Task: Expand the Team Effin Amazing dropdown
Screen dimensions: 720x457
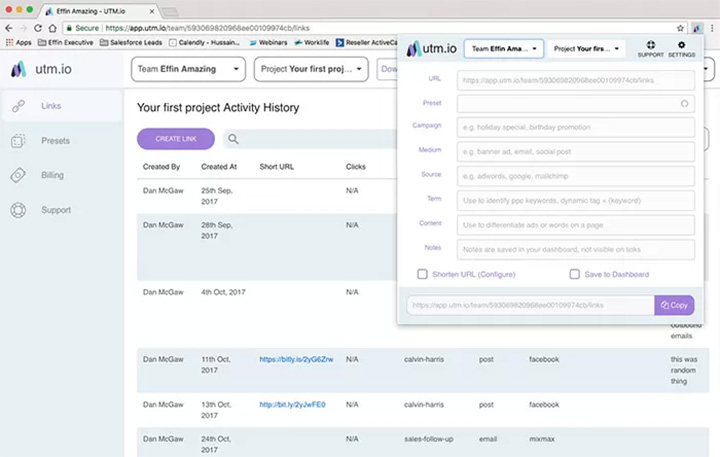Action: click(188, 69)
